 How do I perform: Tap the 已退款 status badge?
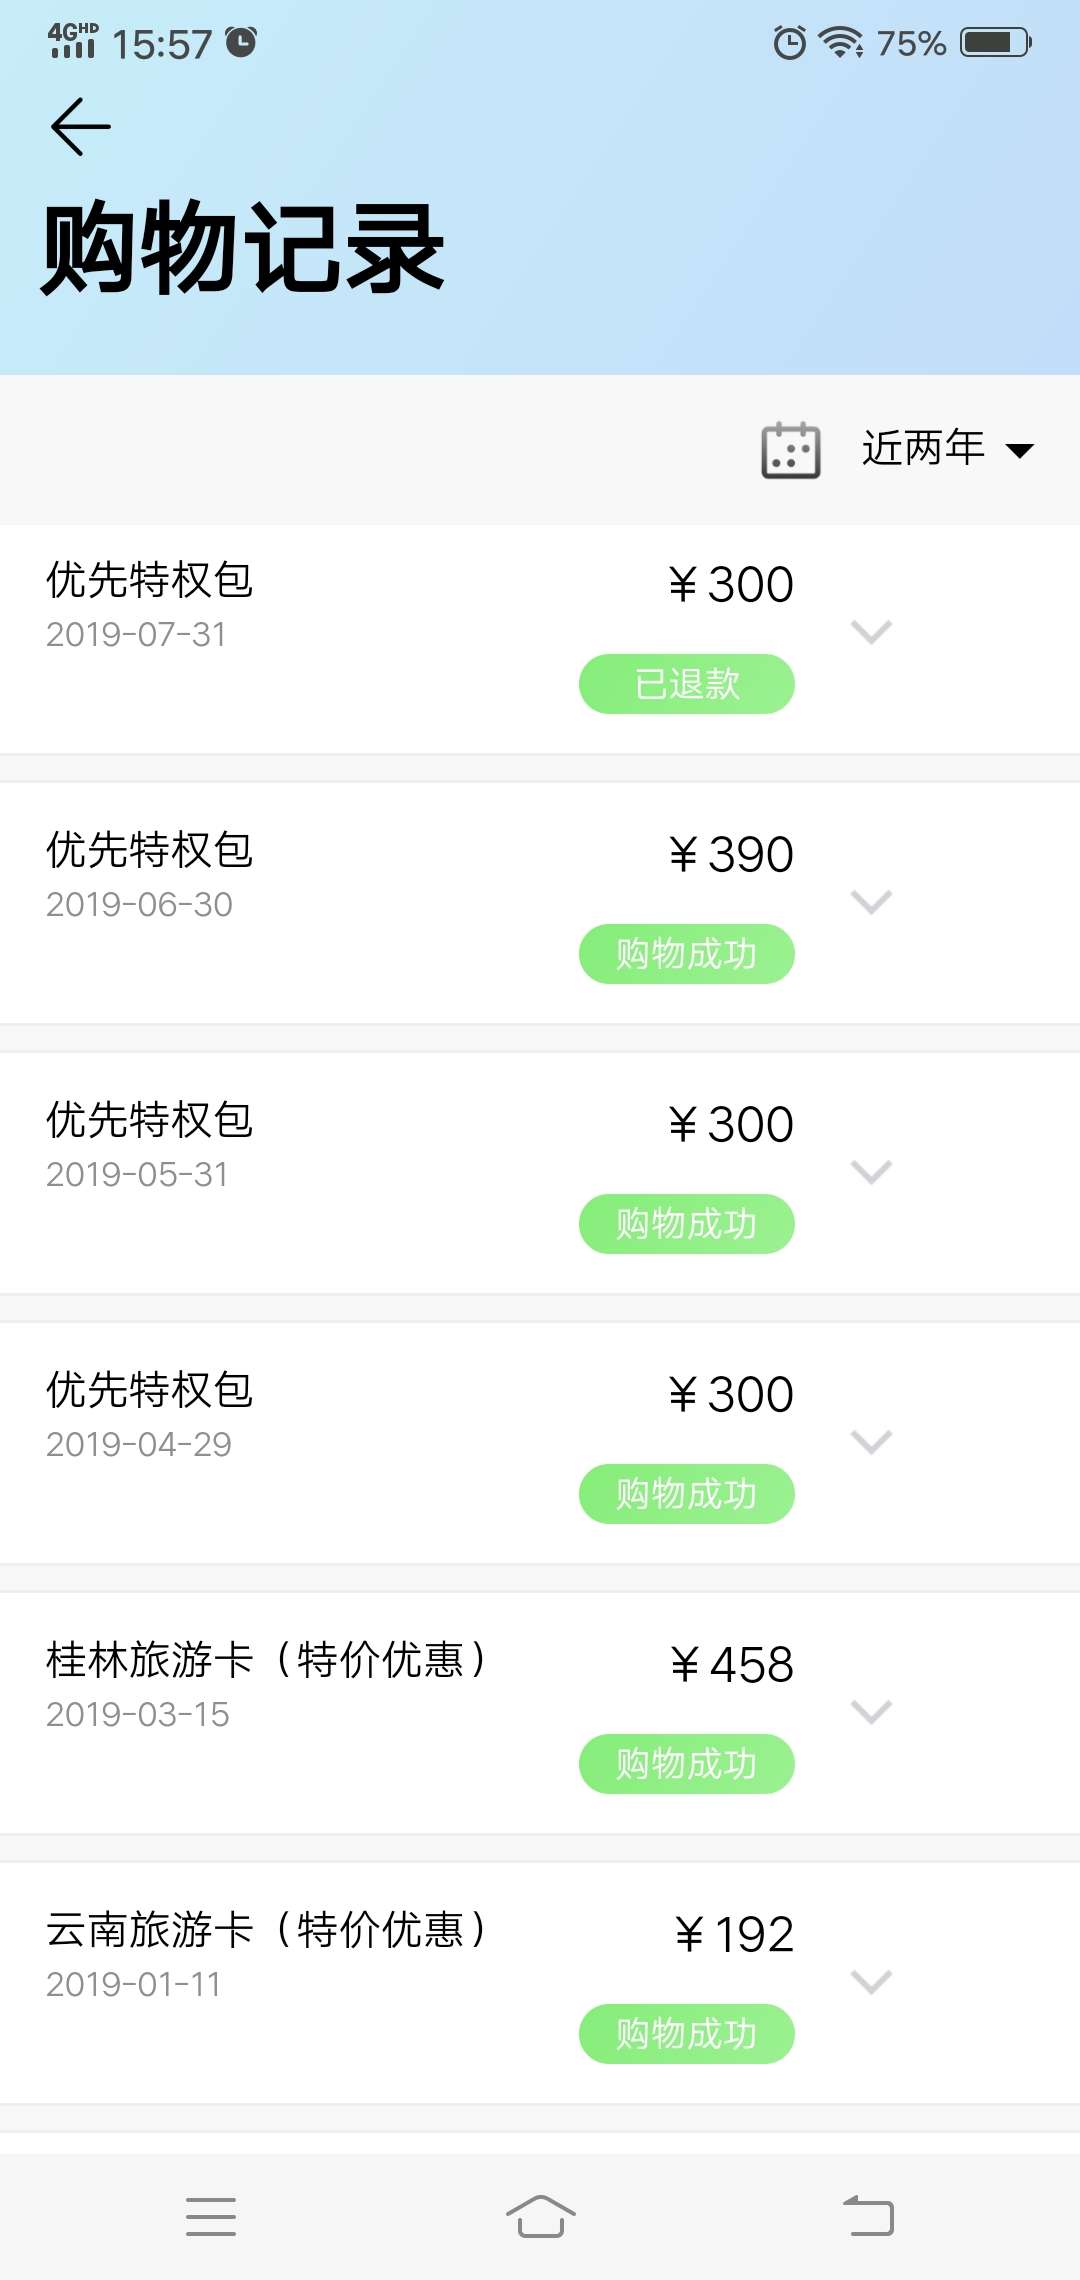click(687, 684)
